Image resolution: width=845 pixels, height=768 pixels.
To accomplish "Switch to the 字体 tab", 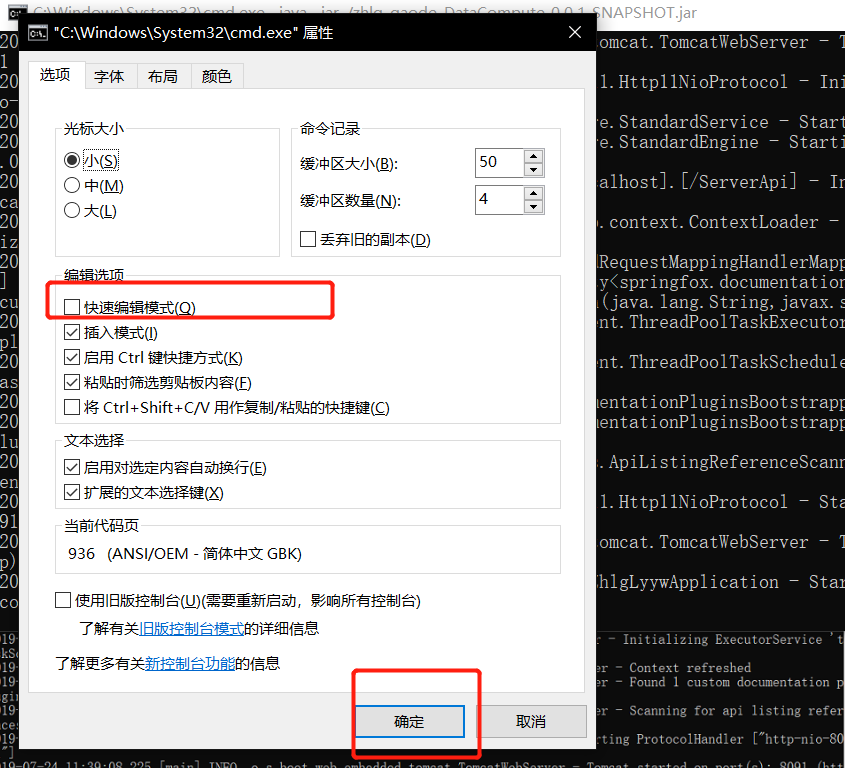I will pos(109,77).
